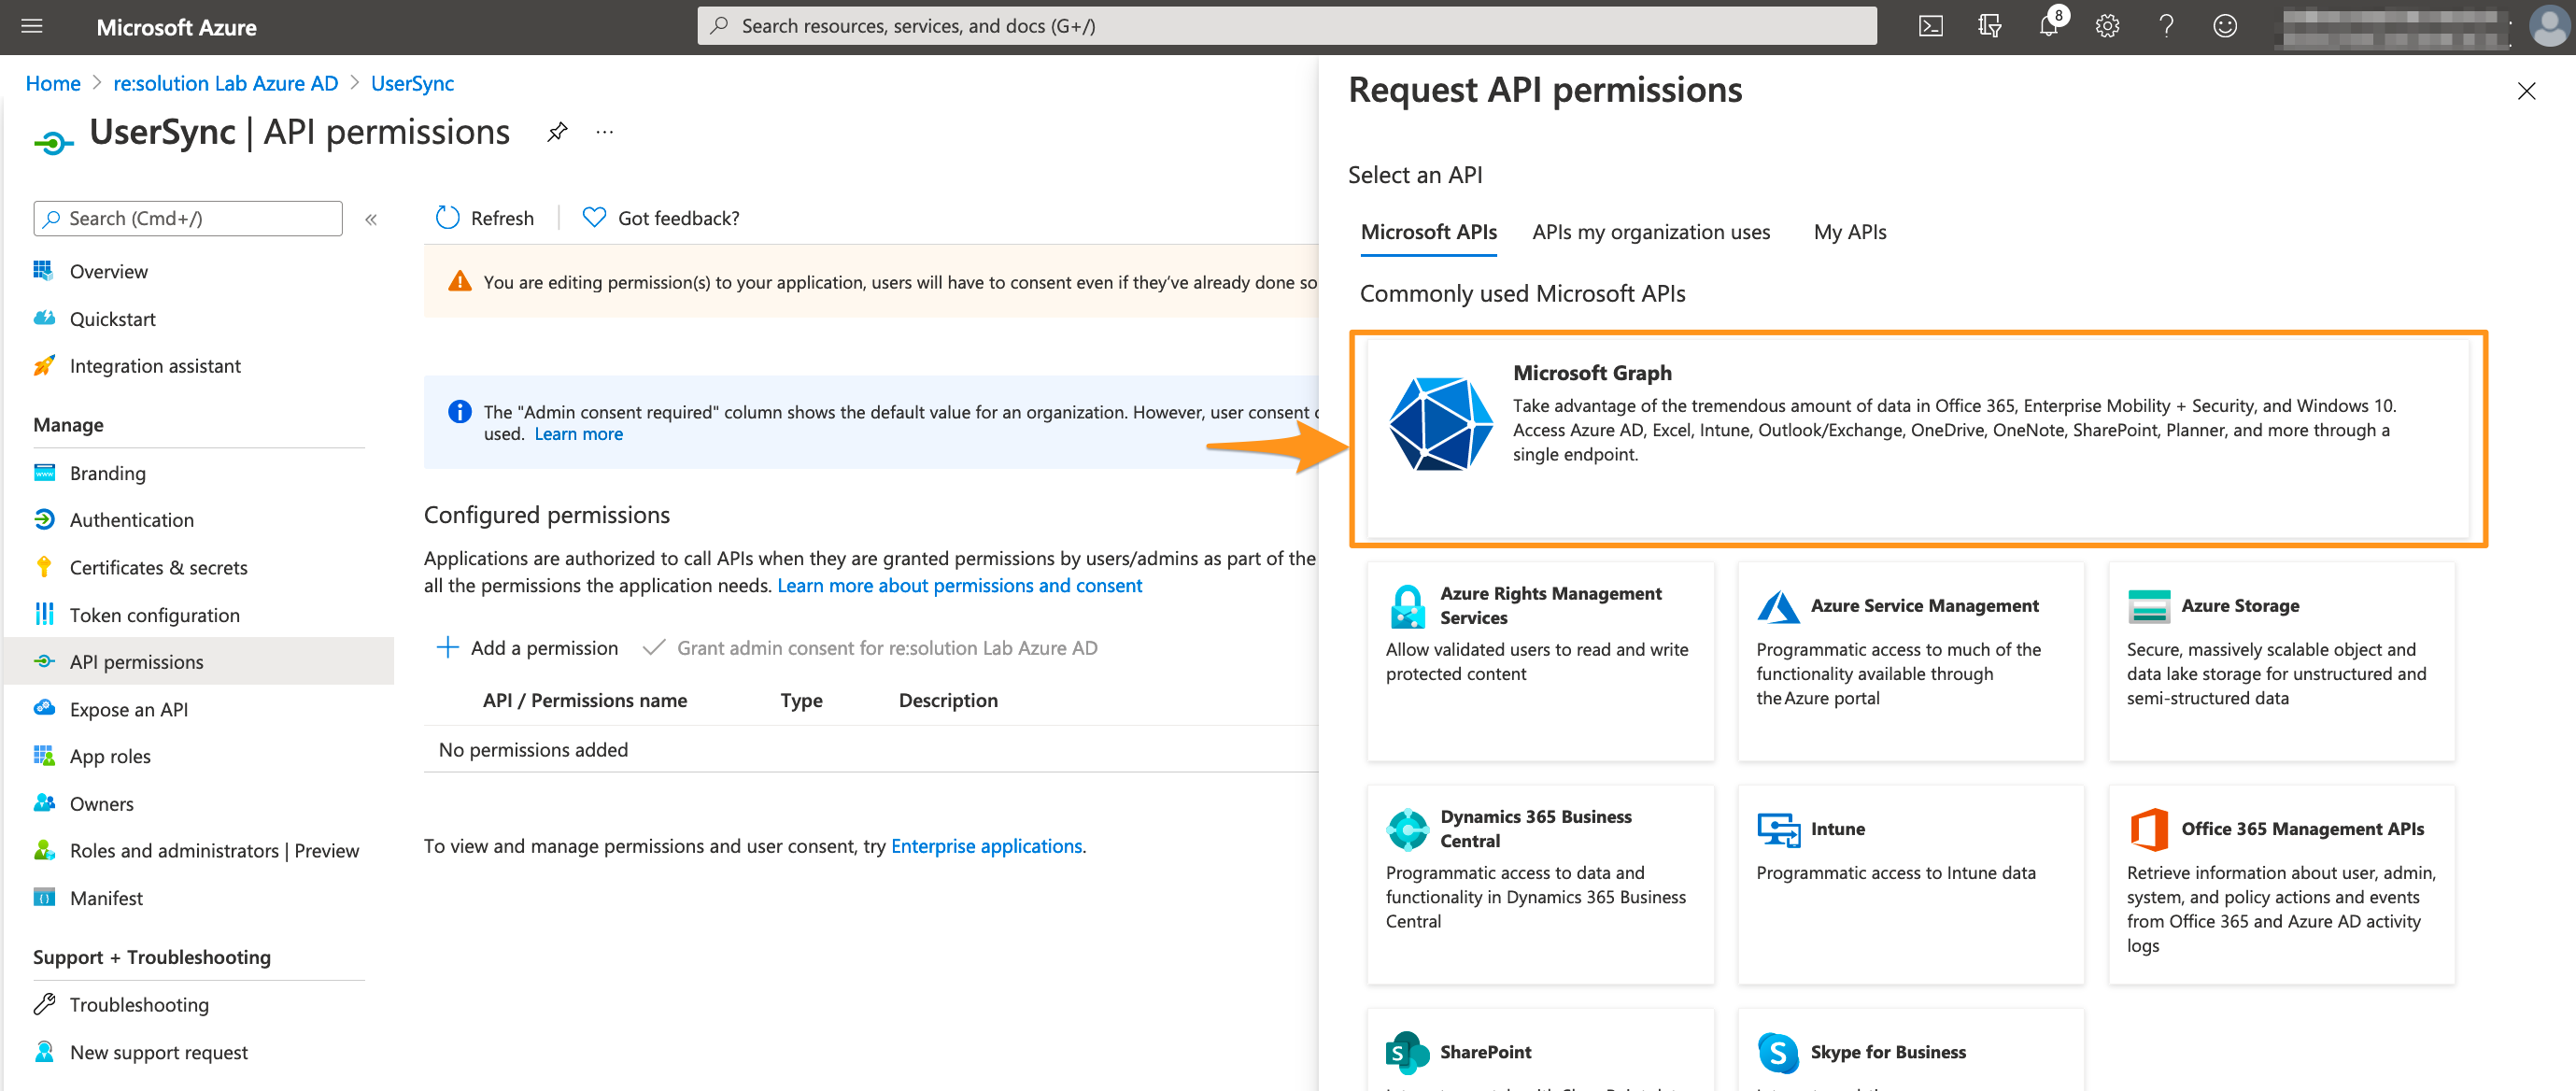Image resolution: width=2576 pixels, height=1091 pixels.
Task: Pin the UserSync API permissions blade
Action: 558,131
